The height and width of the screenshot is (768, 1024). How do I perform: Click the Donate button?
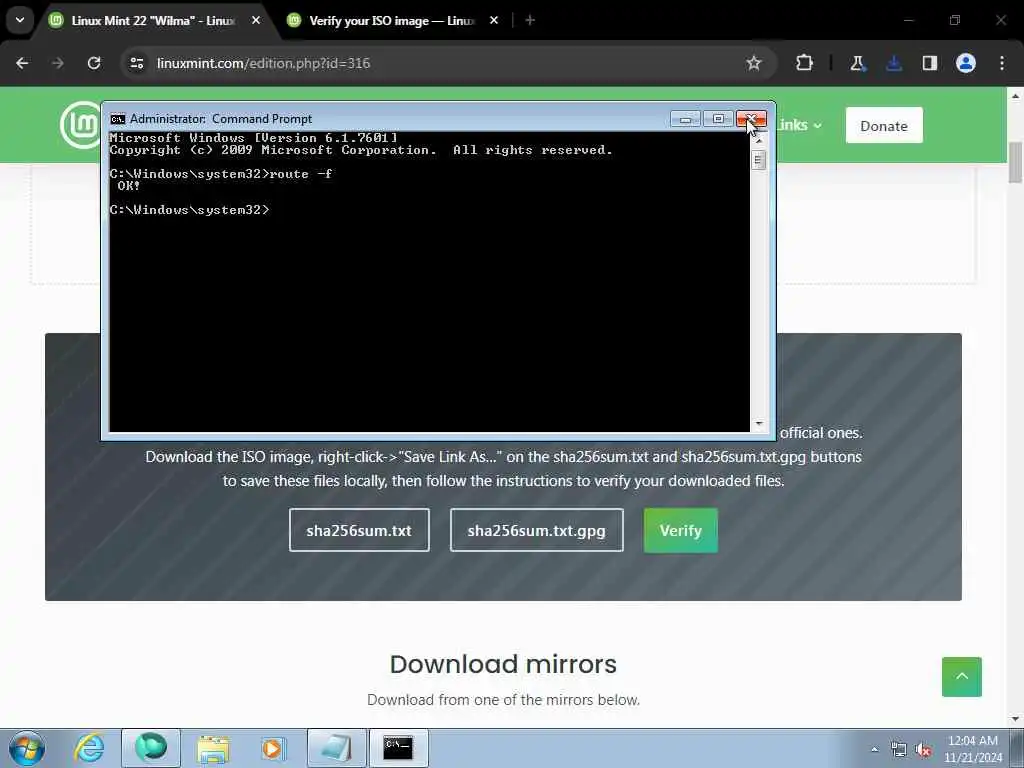tap(884, 125)
